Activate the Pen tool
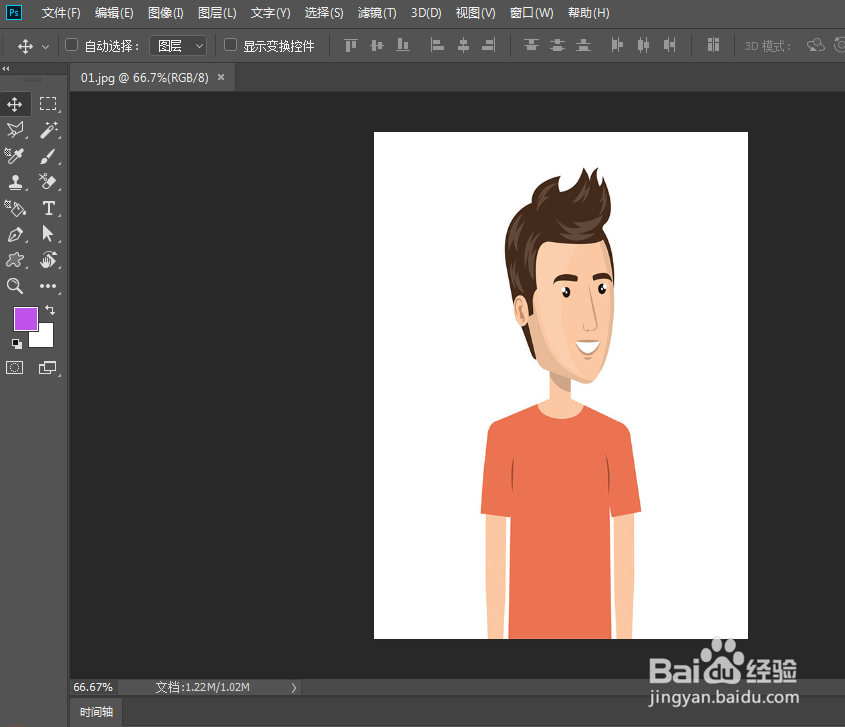This screenshot has width=845, height=727. (15, 234)
